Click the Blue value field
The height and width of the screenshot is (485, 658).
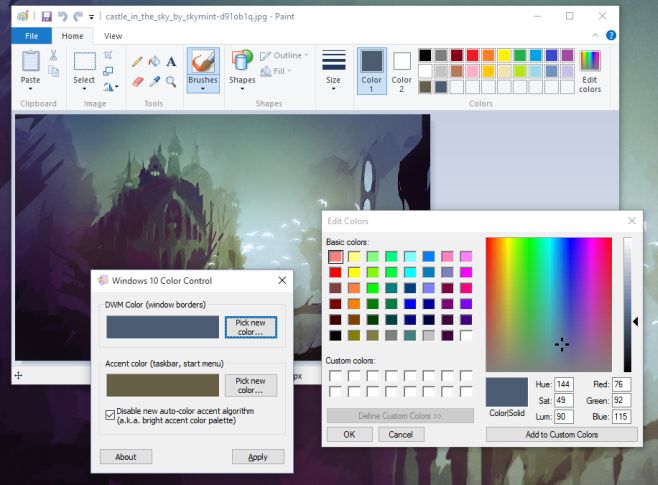tap(621, 417)
